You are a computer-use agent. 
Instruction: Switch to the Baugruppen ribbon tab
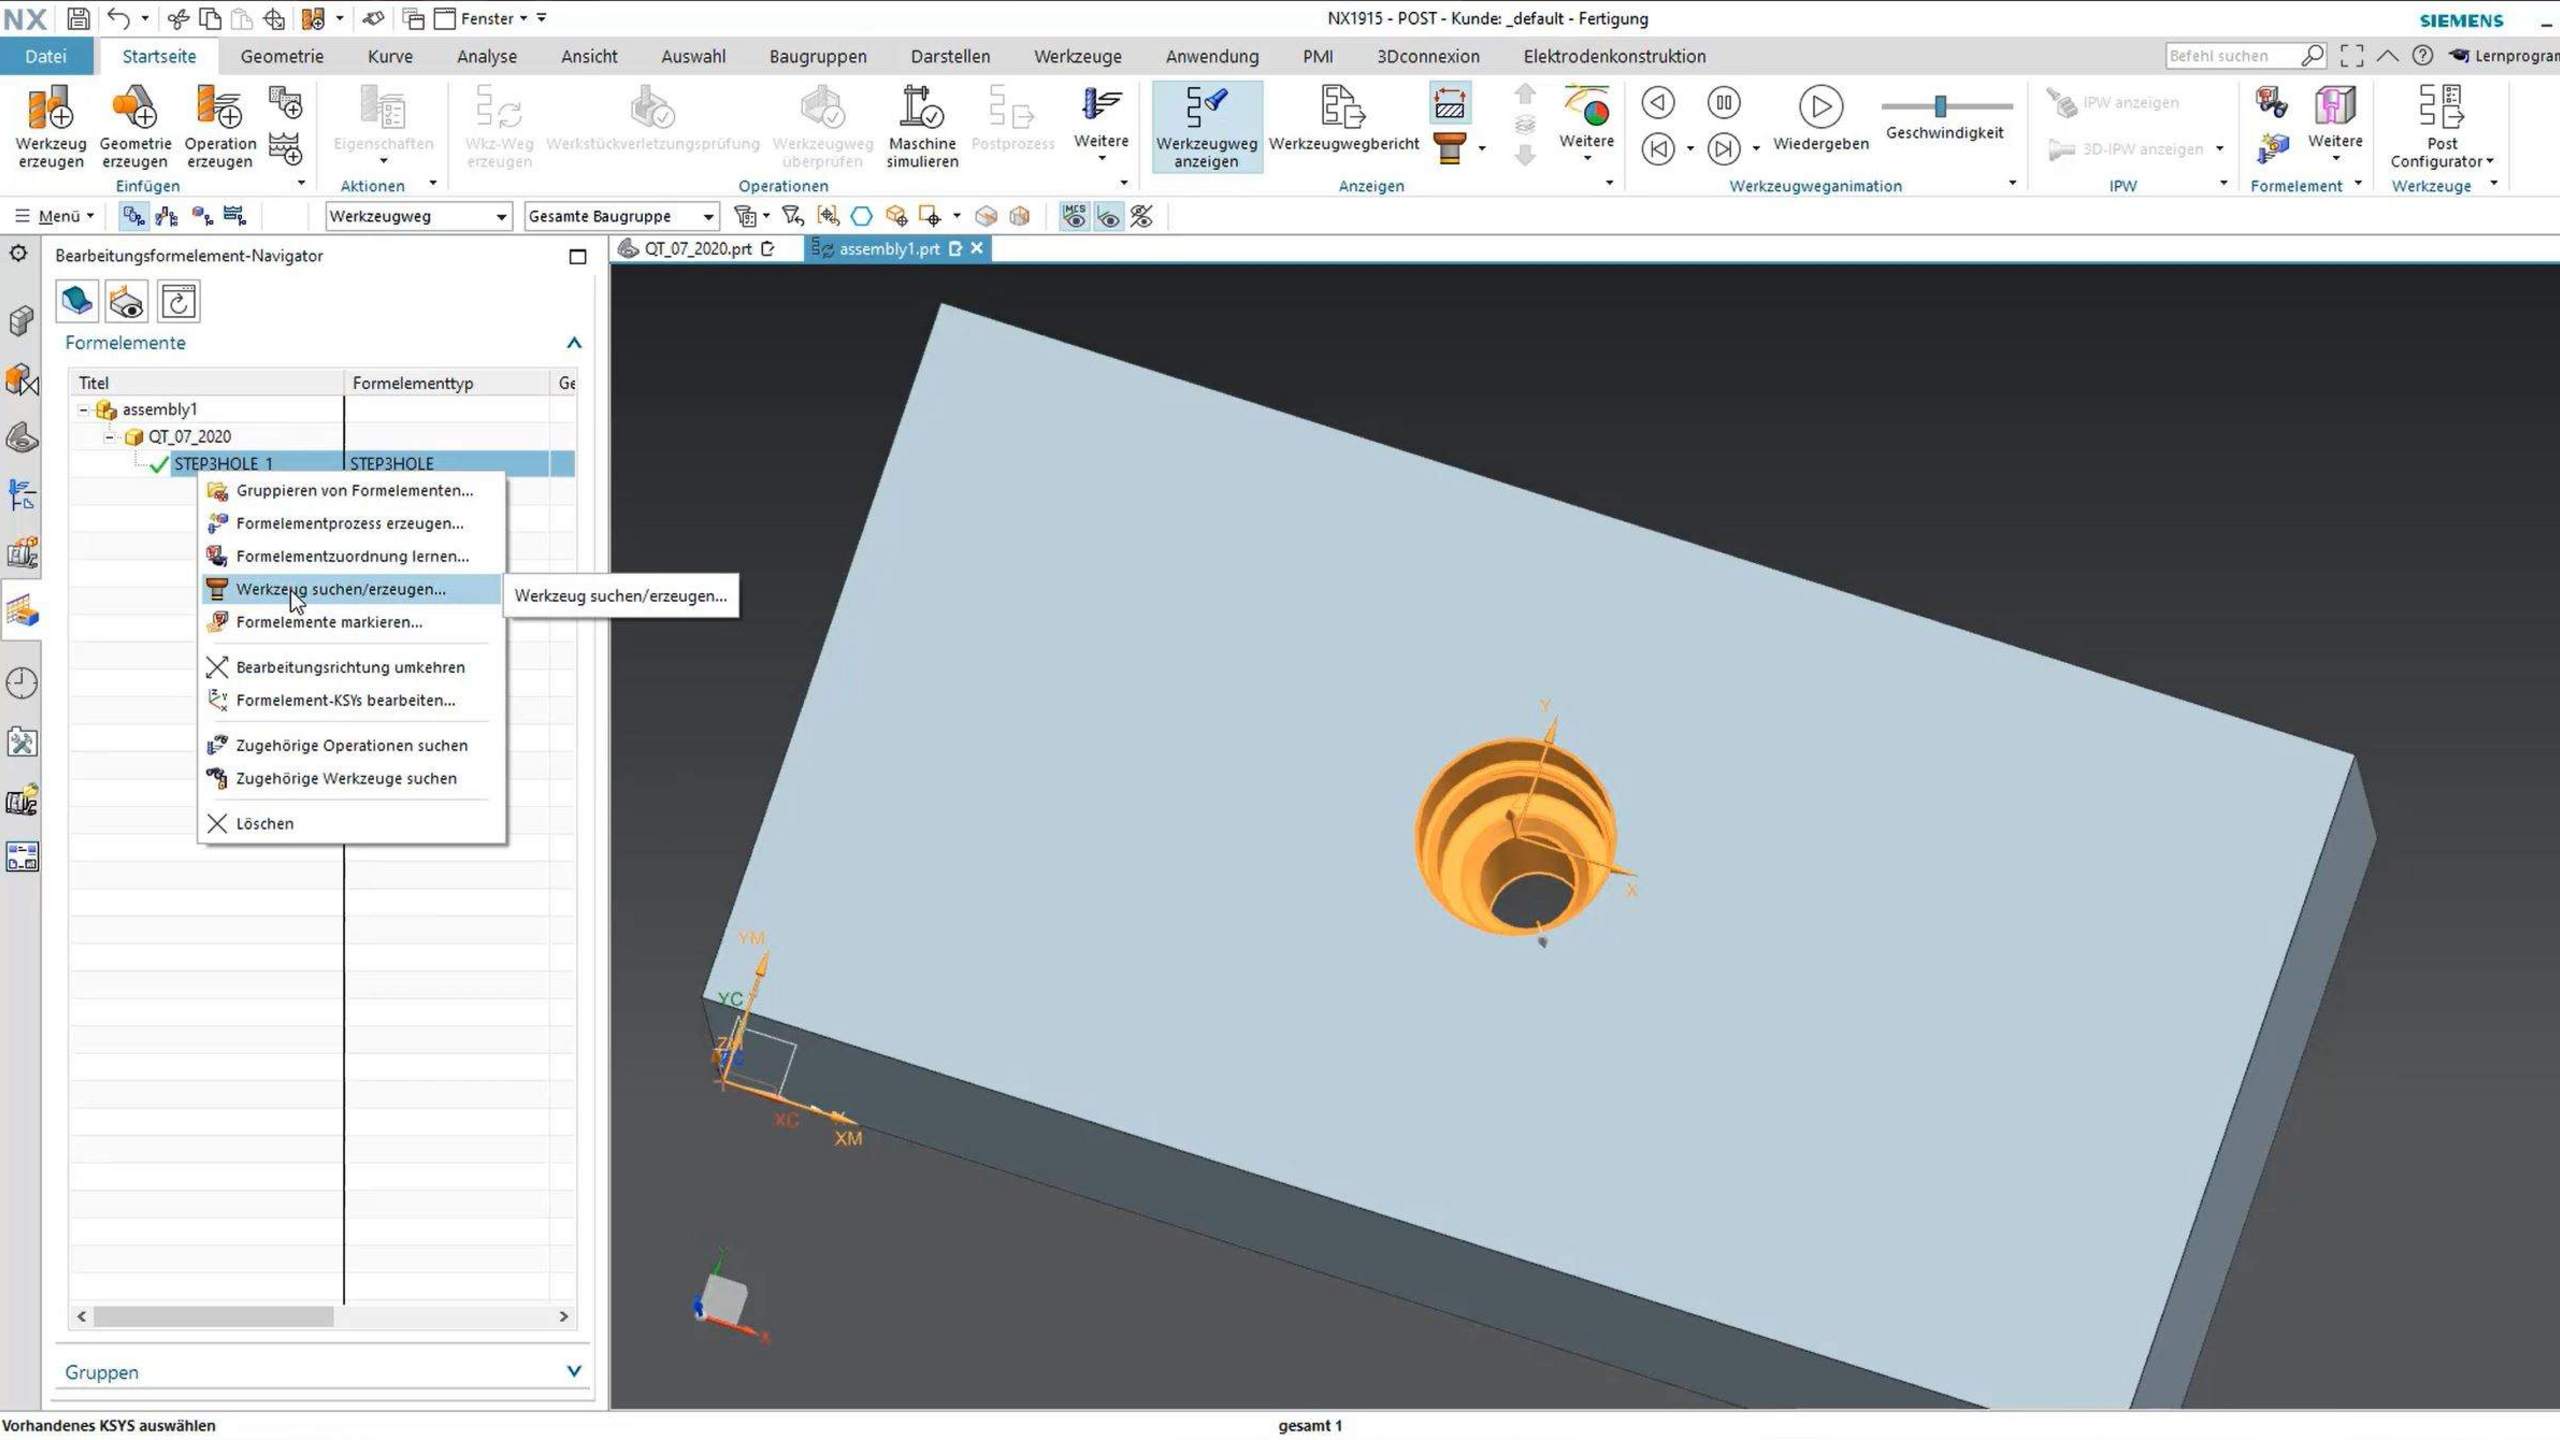point(817,56)
